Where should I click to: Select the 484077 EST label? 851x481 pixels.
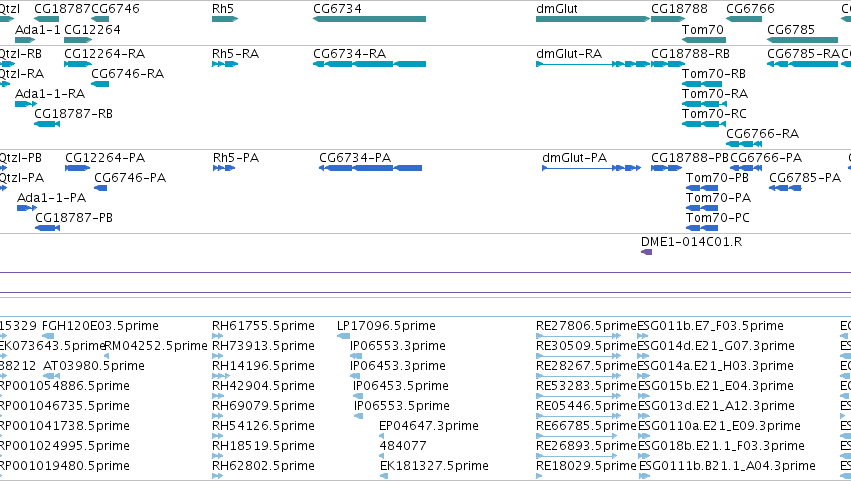click(403, 446)
